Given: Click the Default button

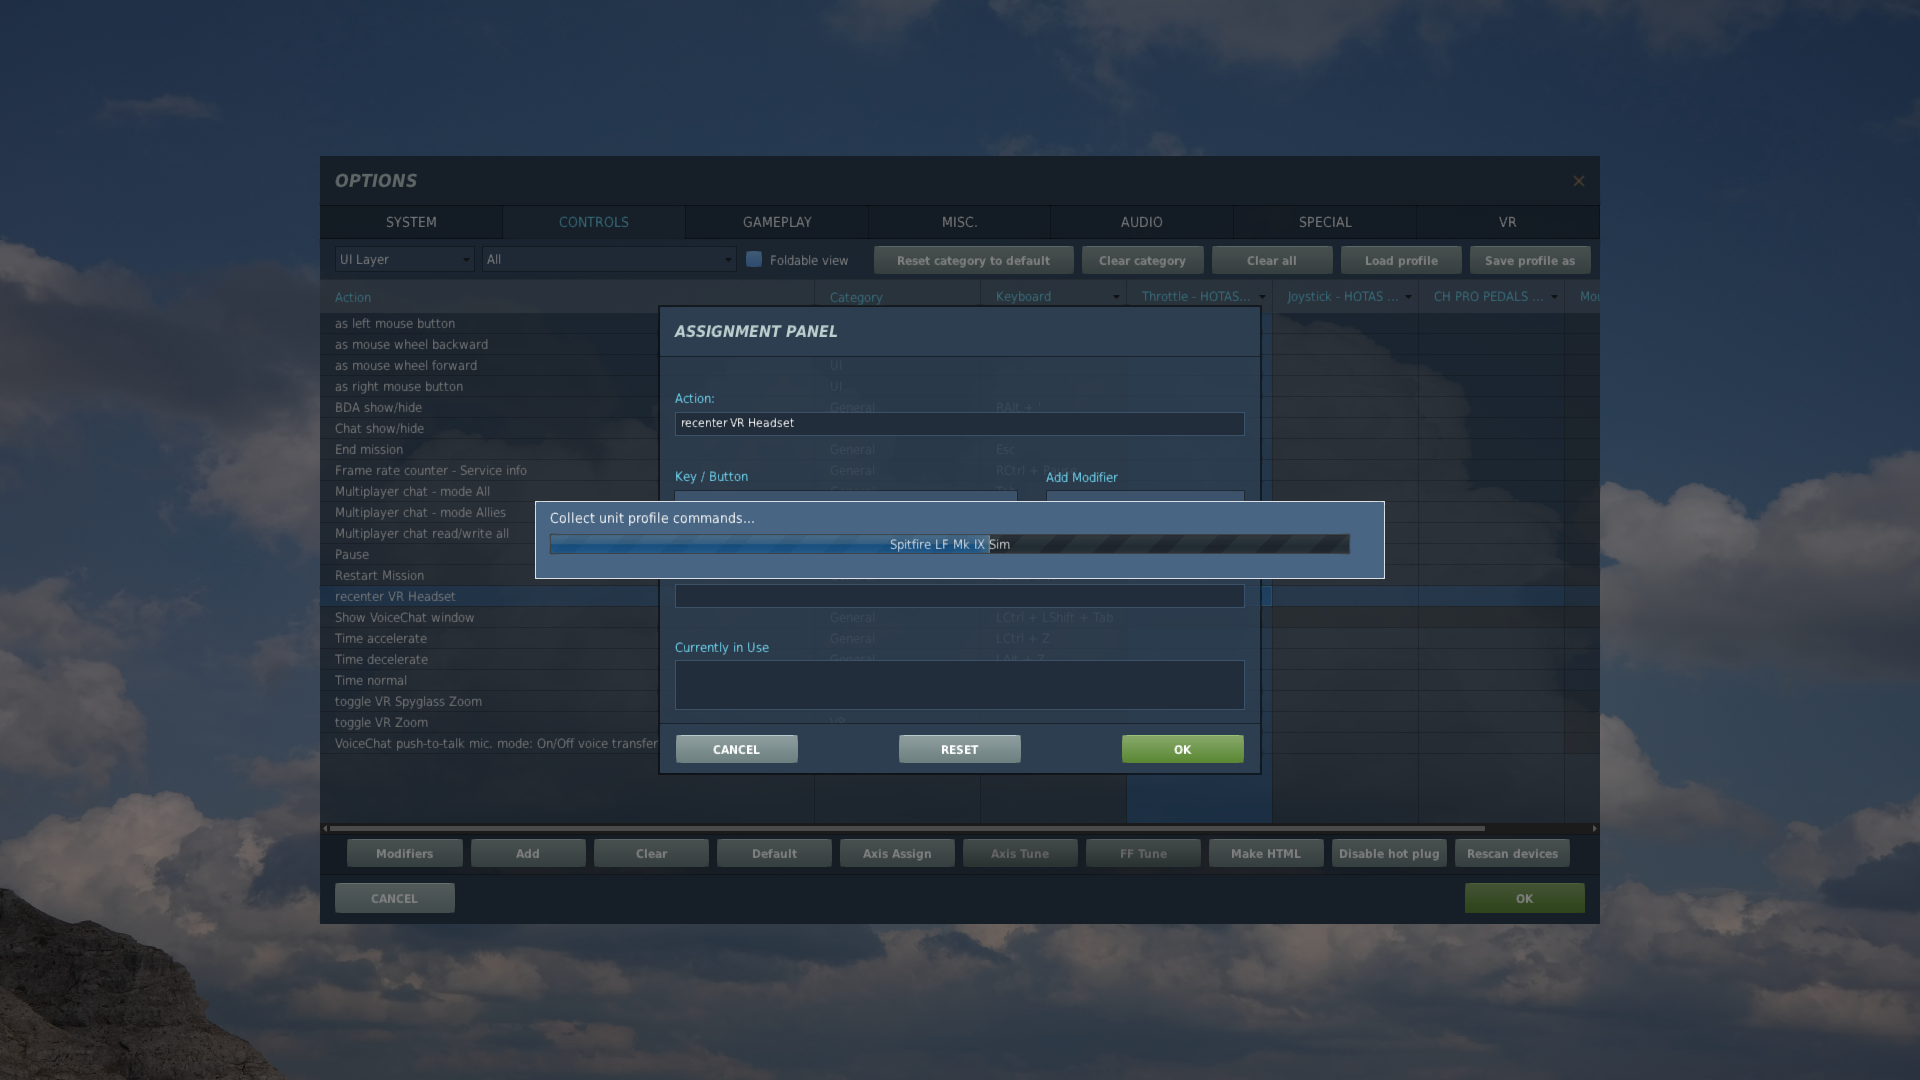Looking at the screenshot, I should (774, 853).
